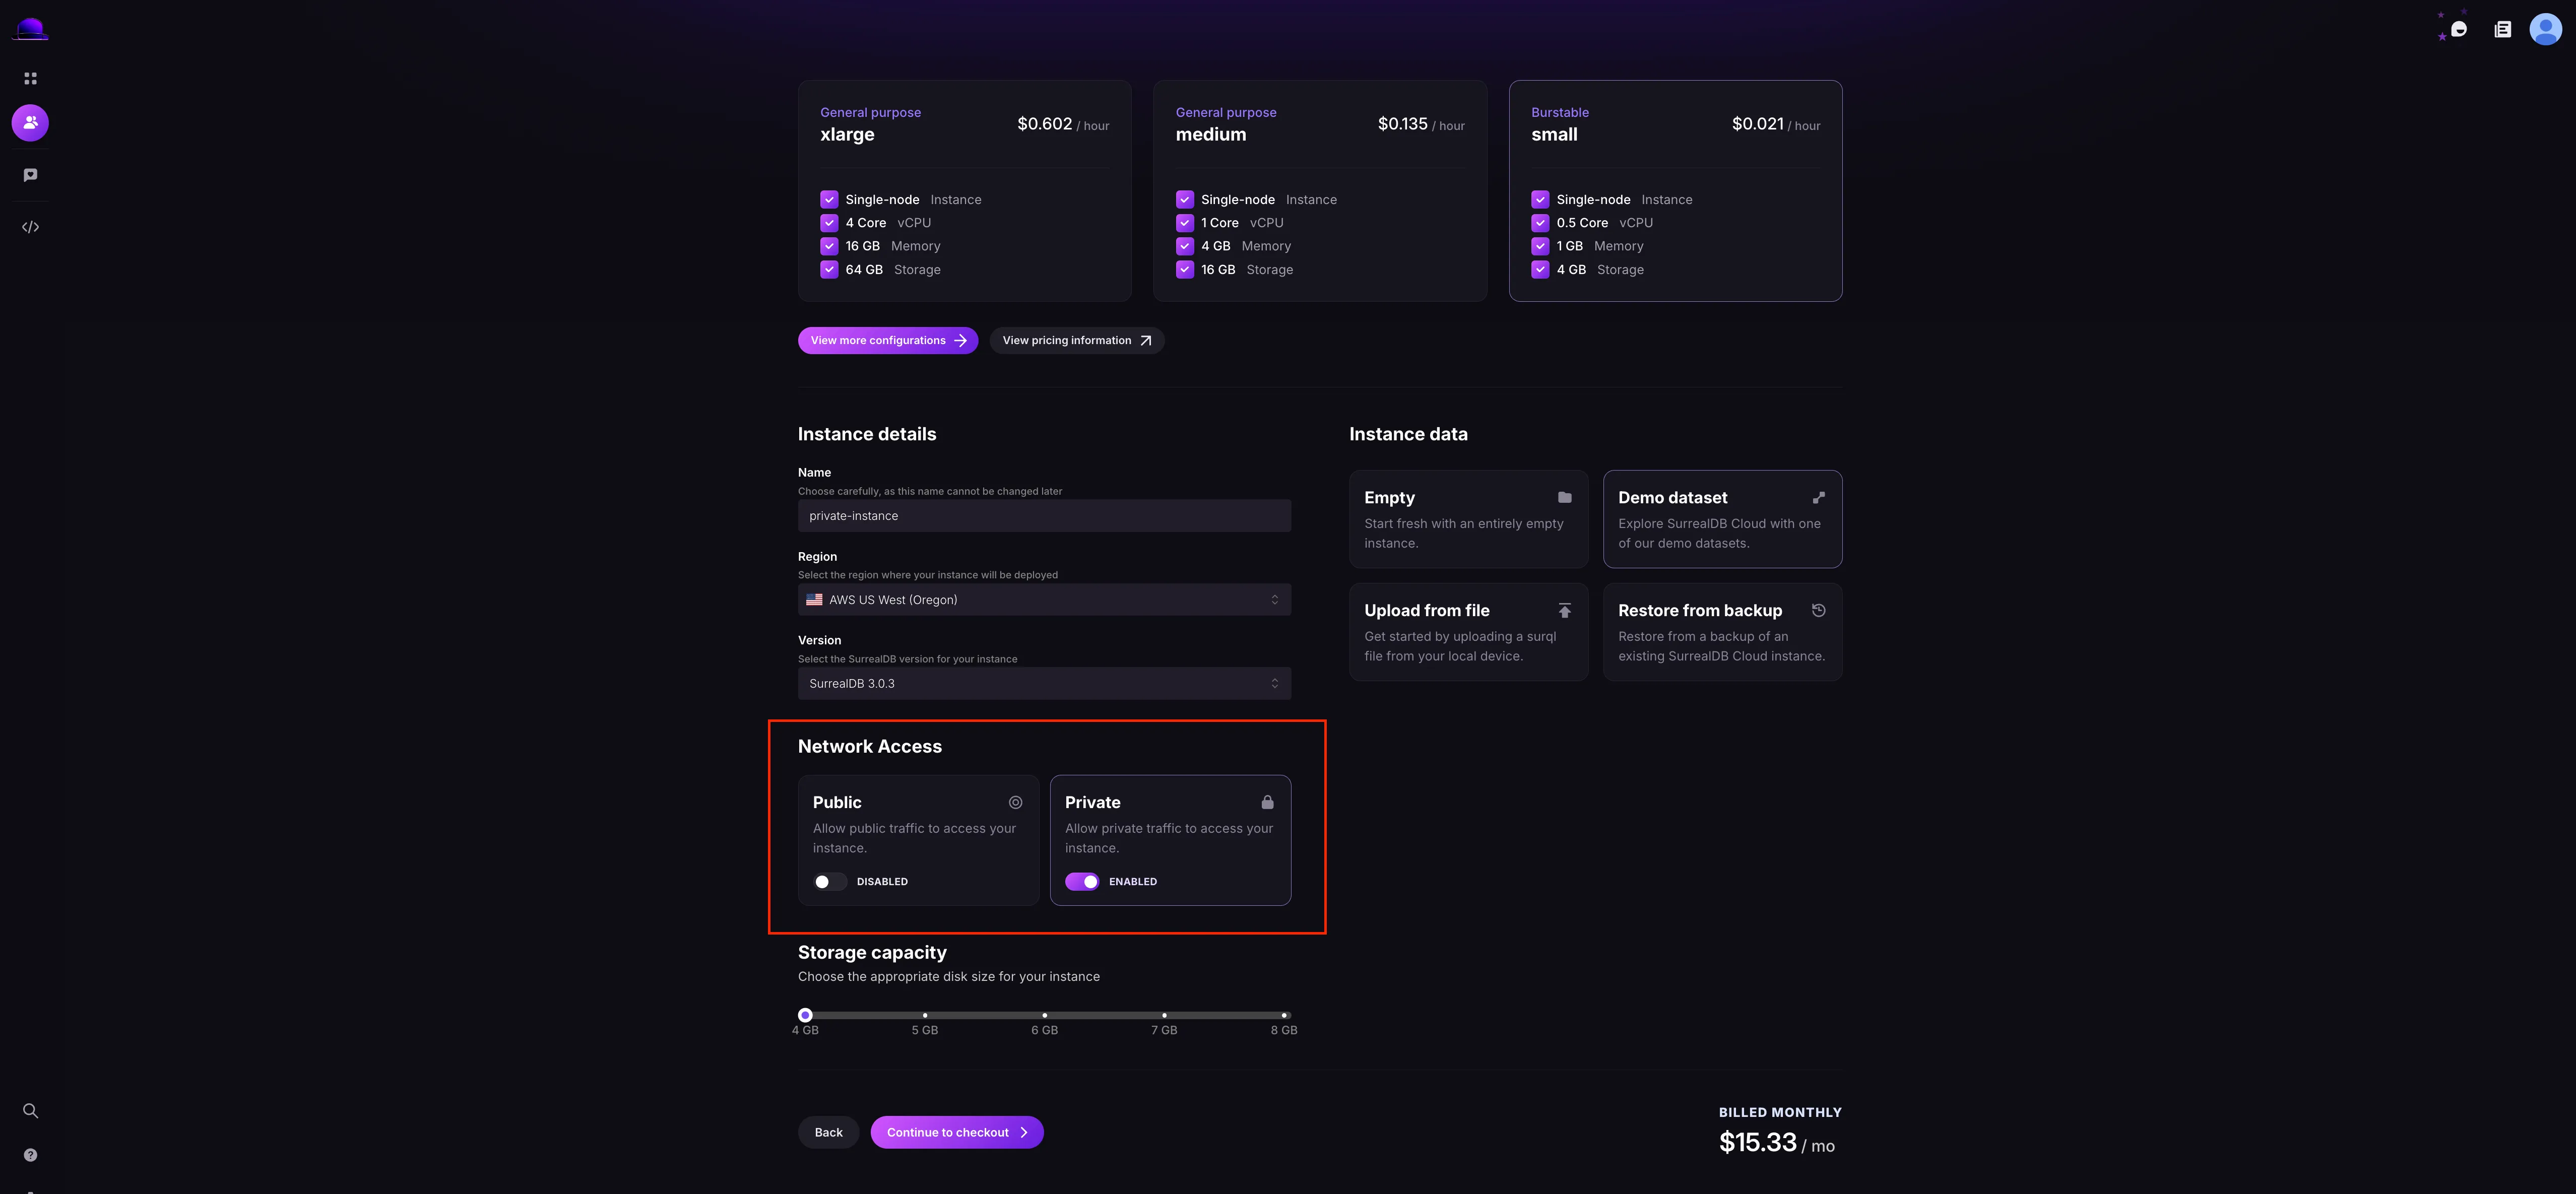Select the Empty instance data option

[x=1467, y=519]
